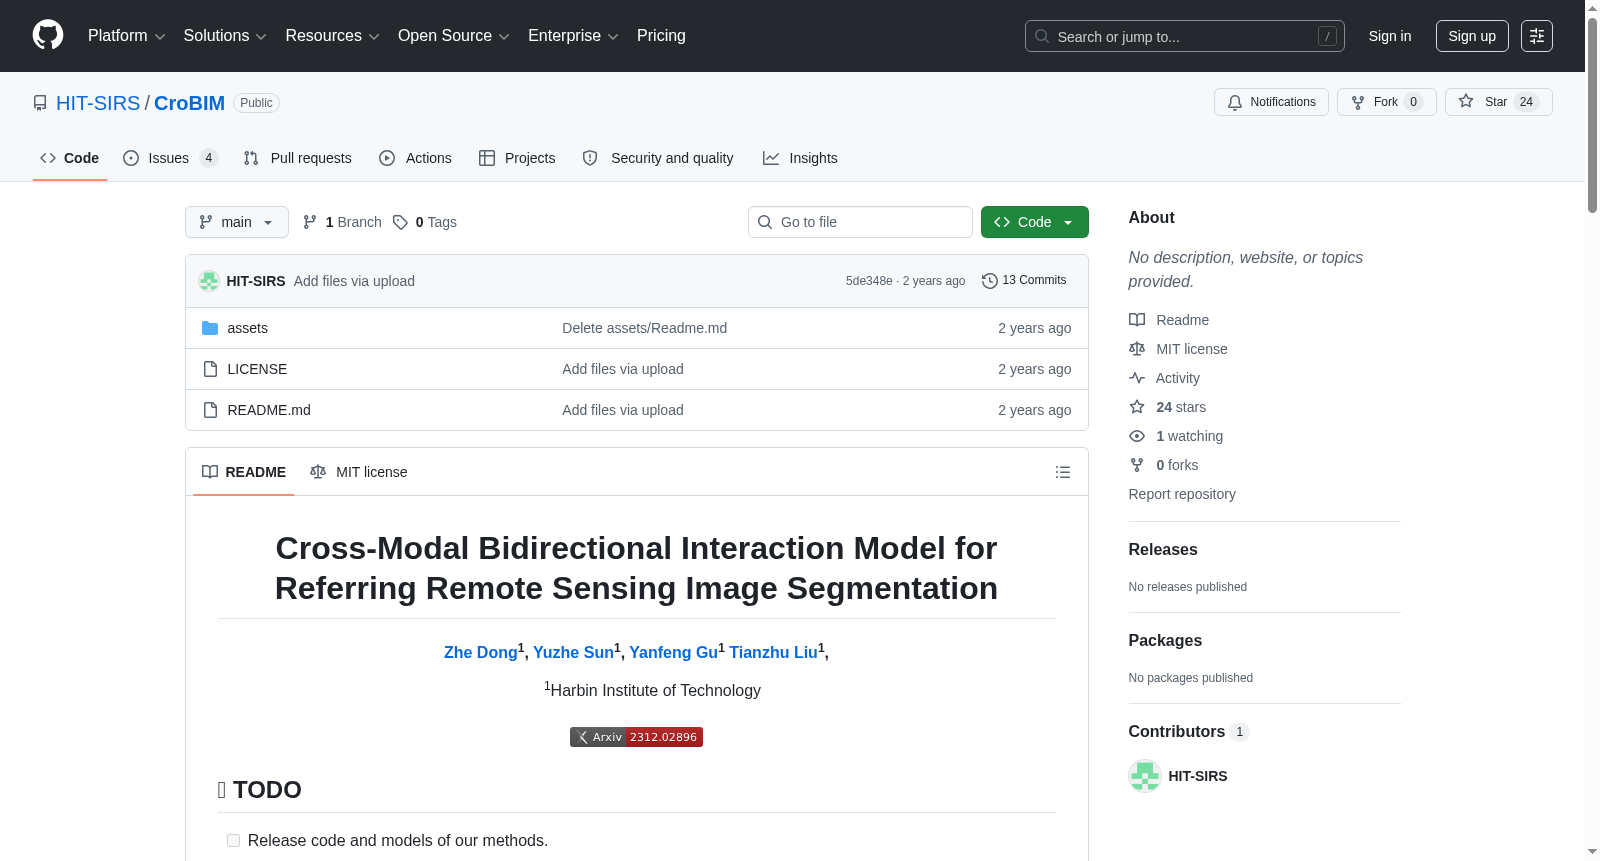Click the fork icon on Fork button
The height and width of the screenshot is (861, 1600).
(x=1358, y=102)
